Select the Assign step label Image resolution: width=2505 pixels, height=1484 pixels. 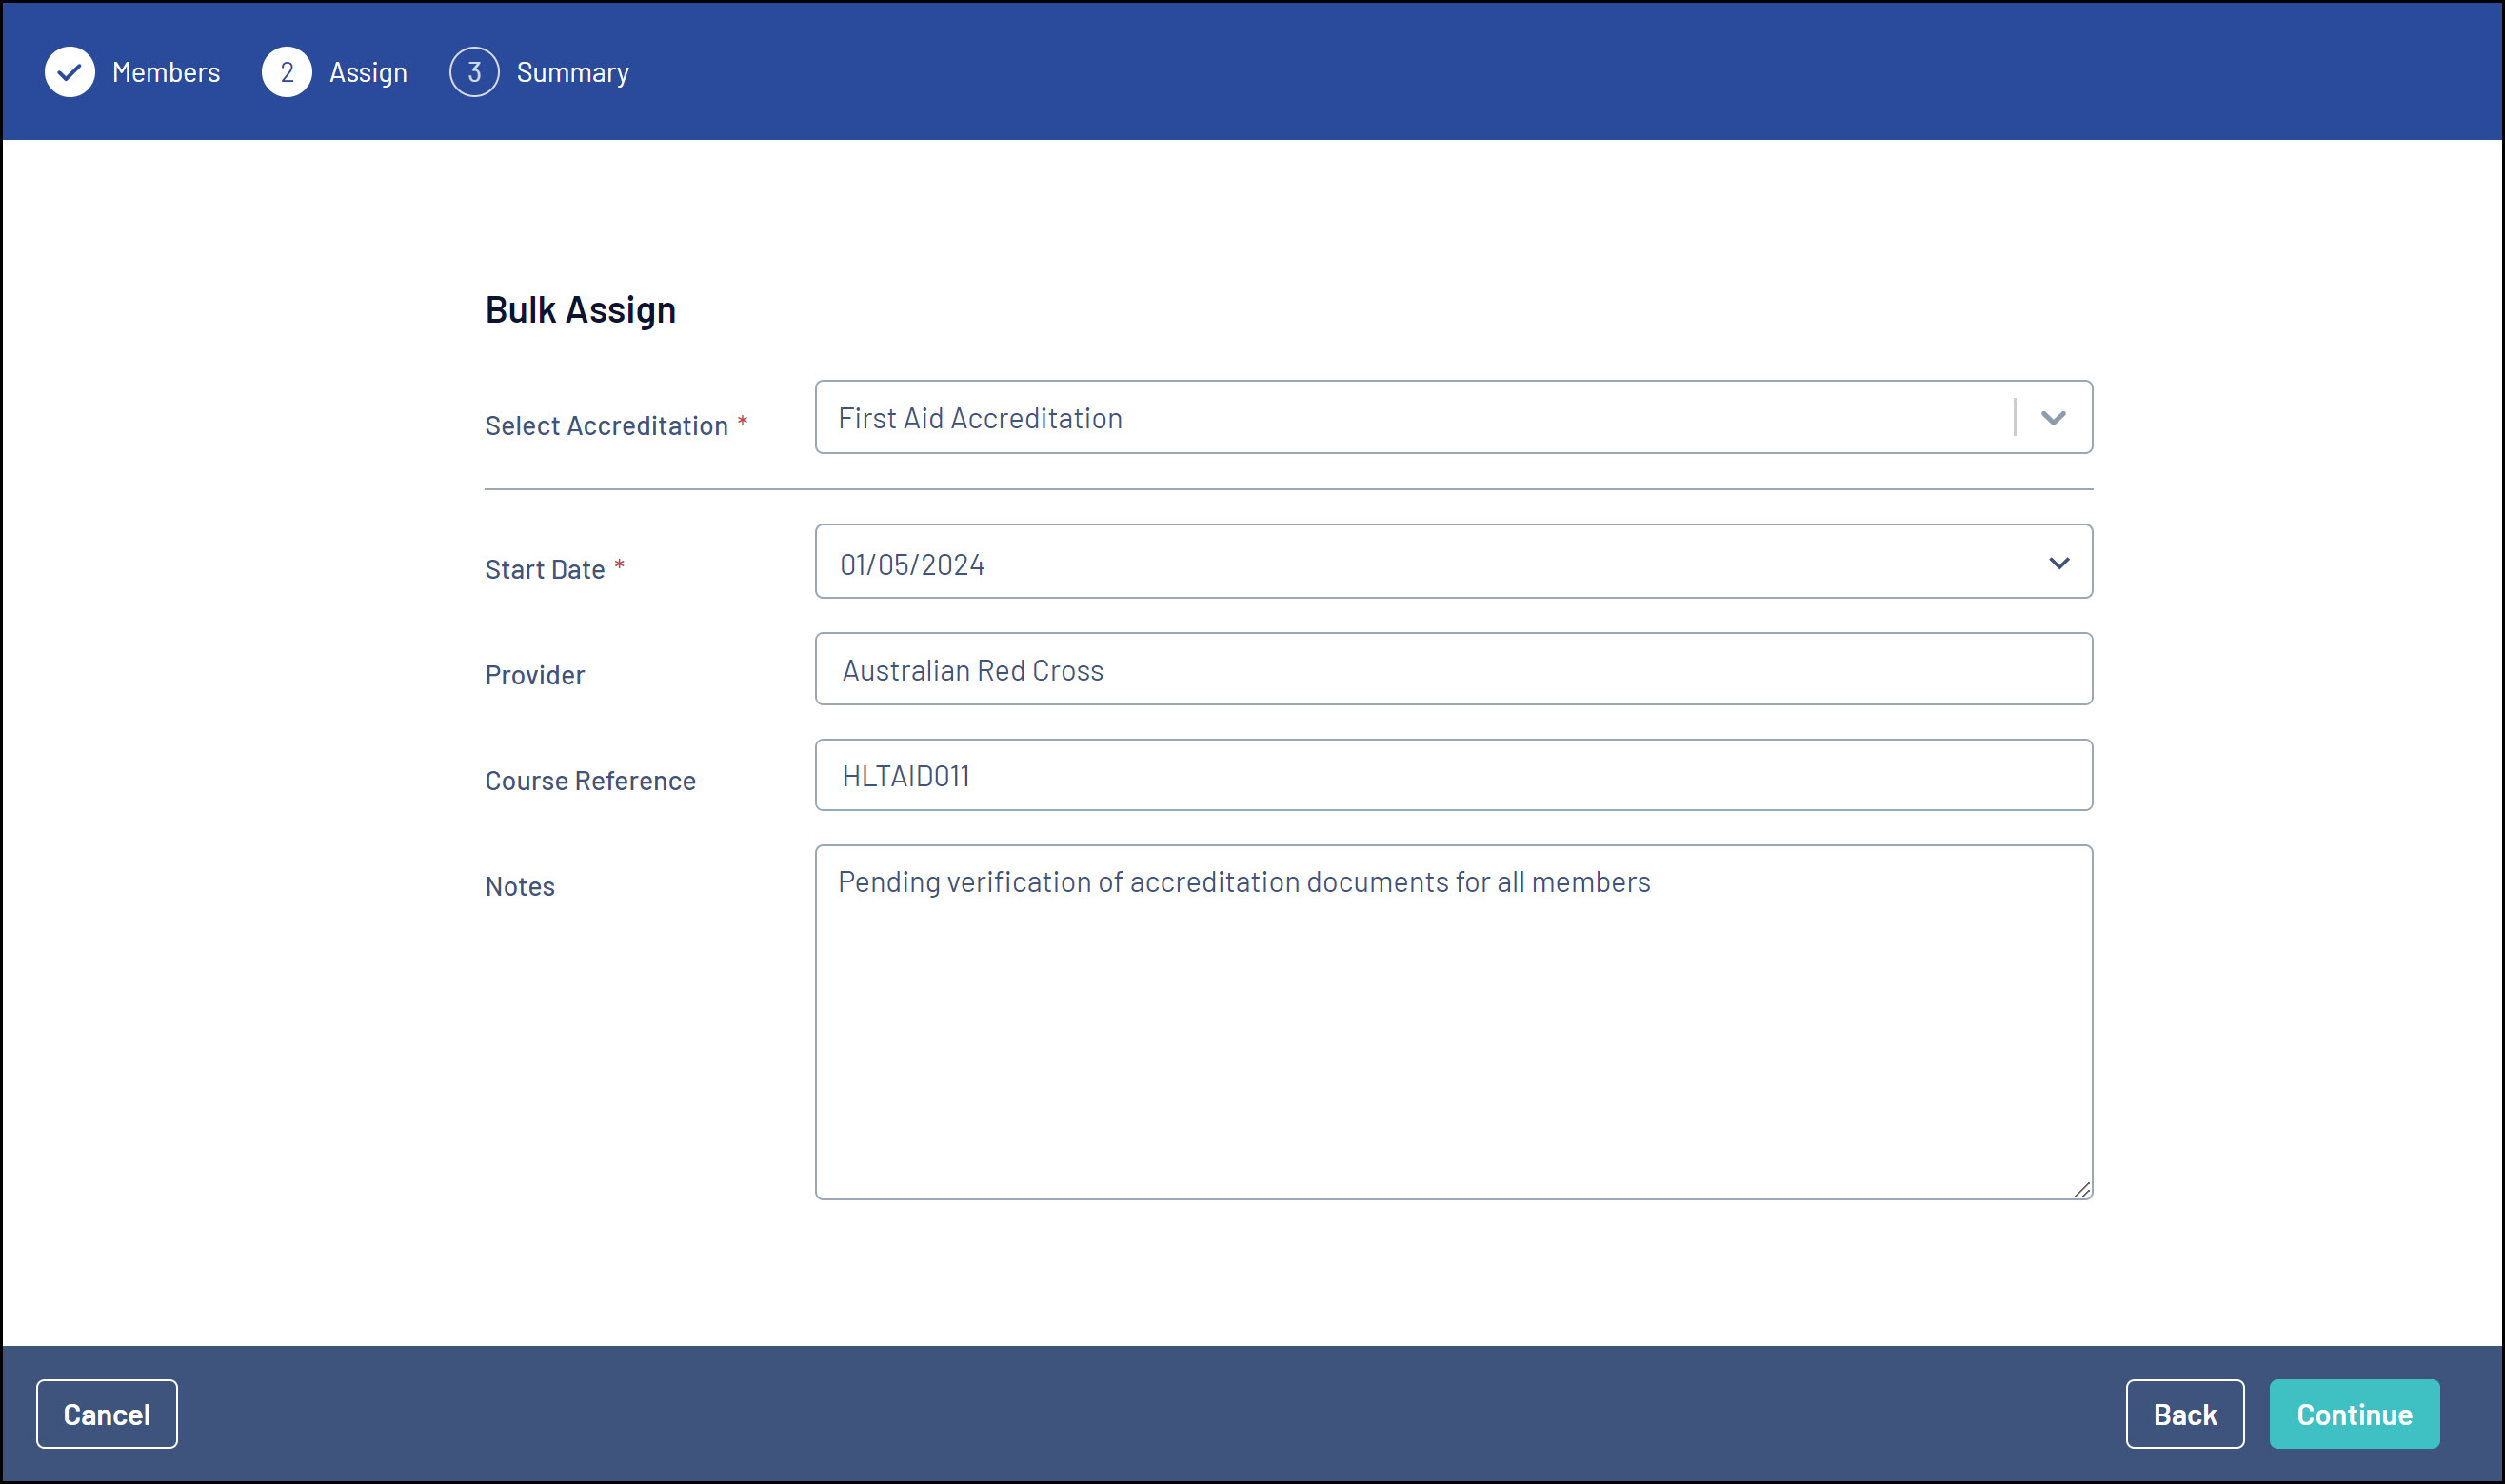pos(368,72)
